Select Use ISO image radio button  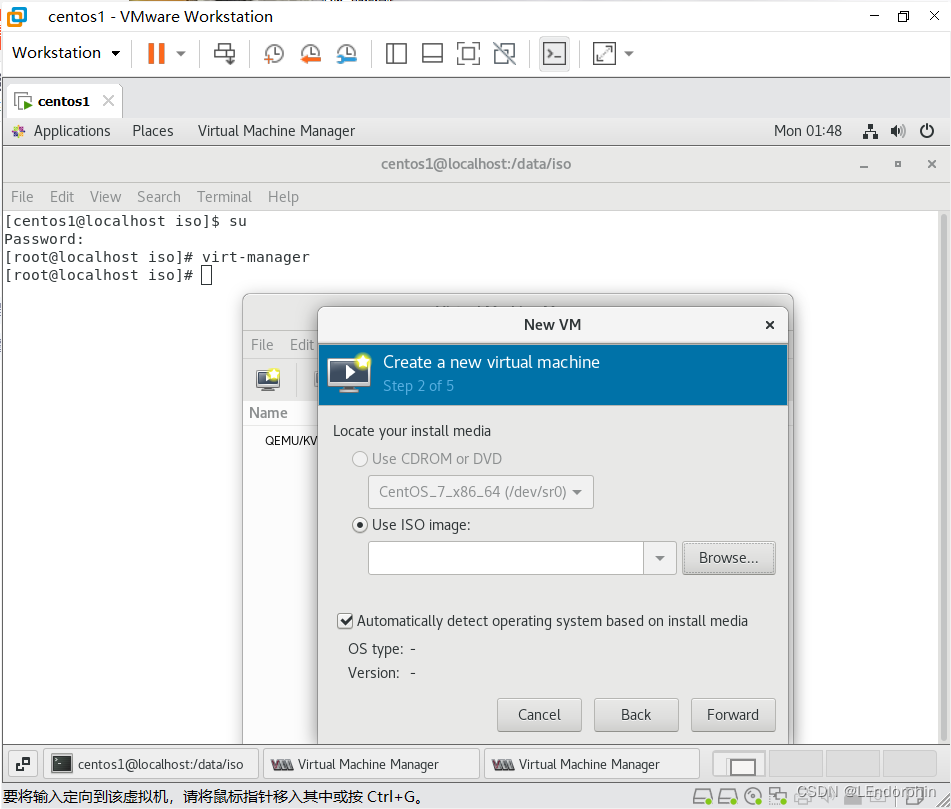(360, 525)
